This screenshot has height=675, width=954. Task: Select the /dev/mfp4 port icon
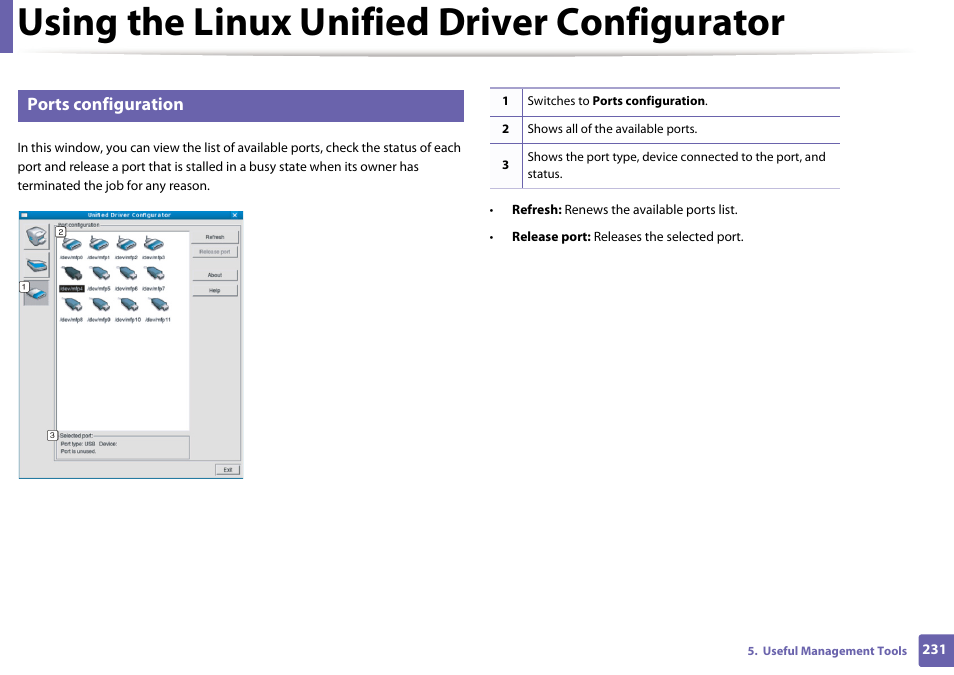pos(71,274)
